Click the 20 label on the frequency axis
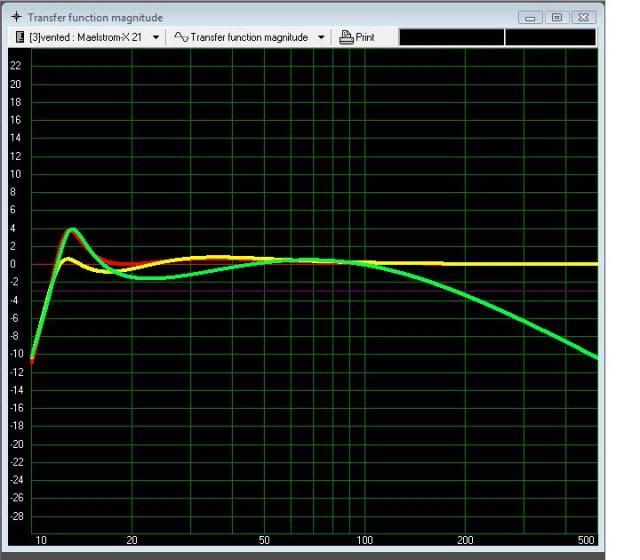The width and height of the screenshot is (640, 560). [x=132, y=540]
